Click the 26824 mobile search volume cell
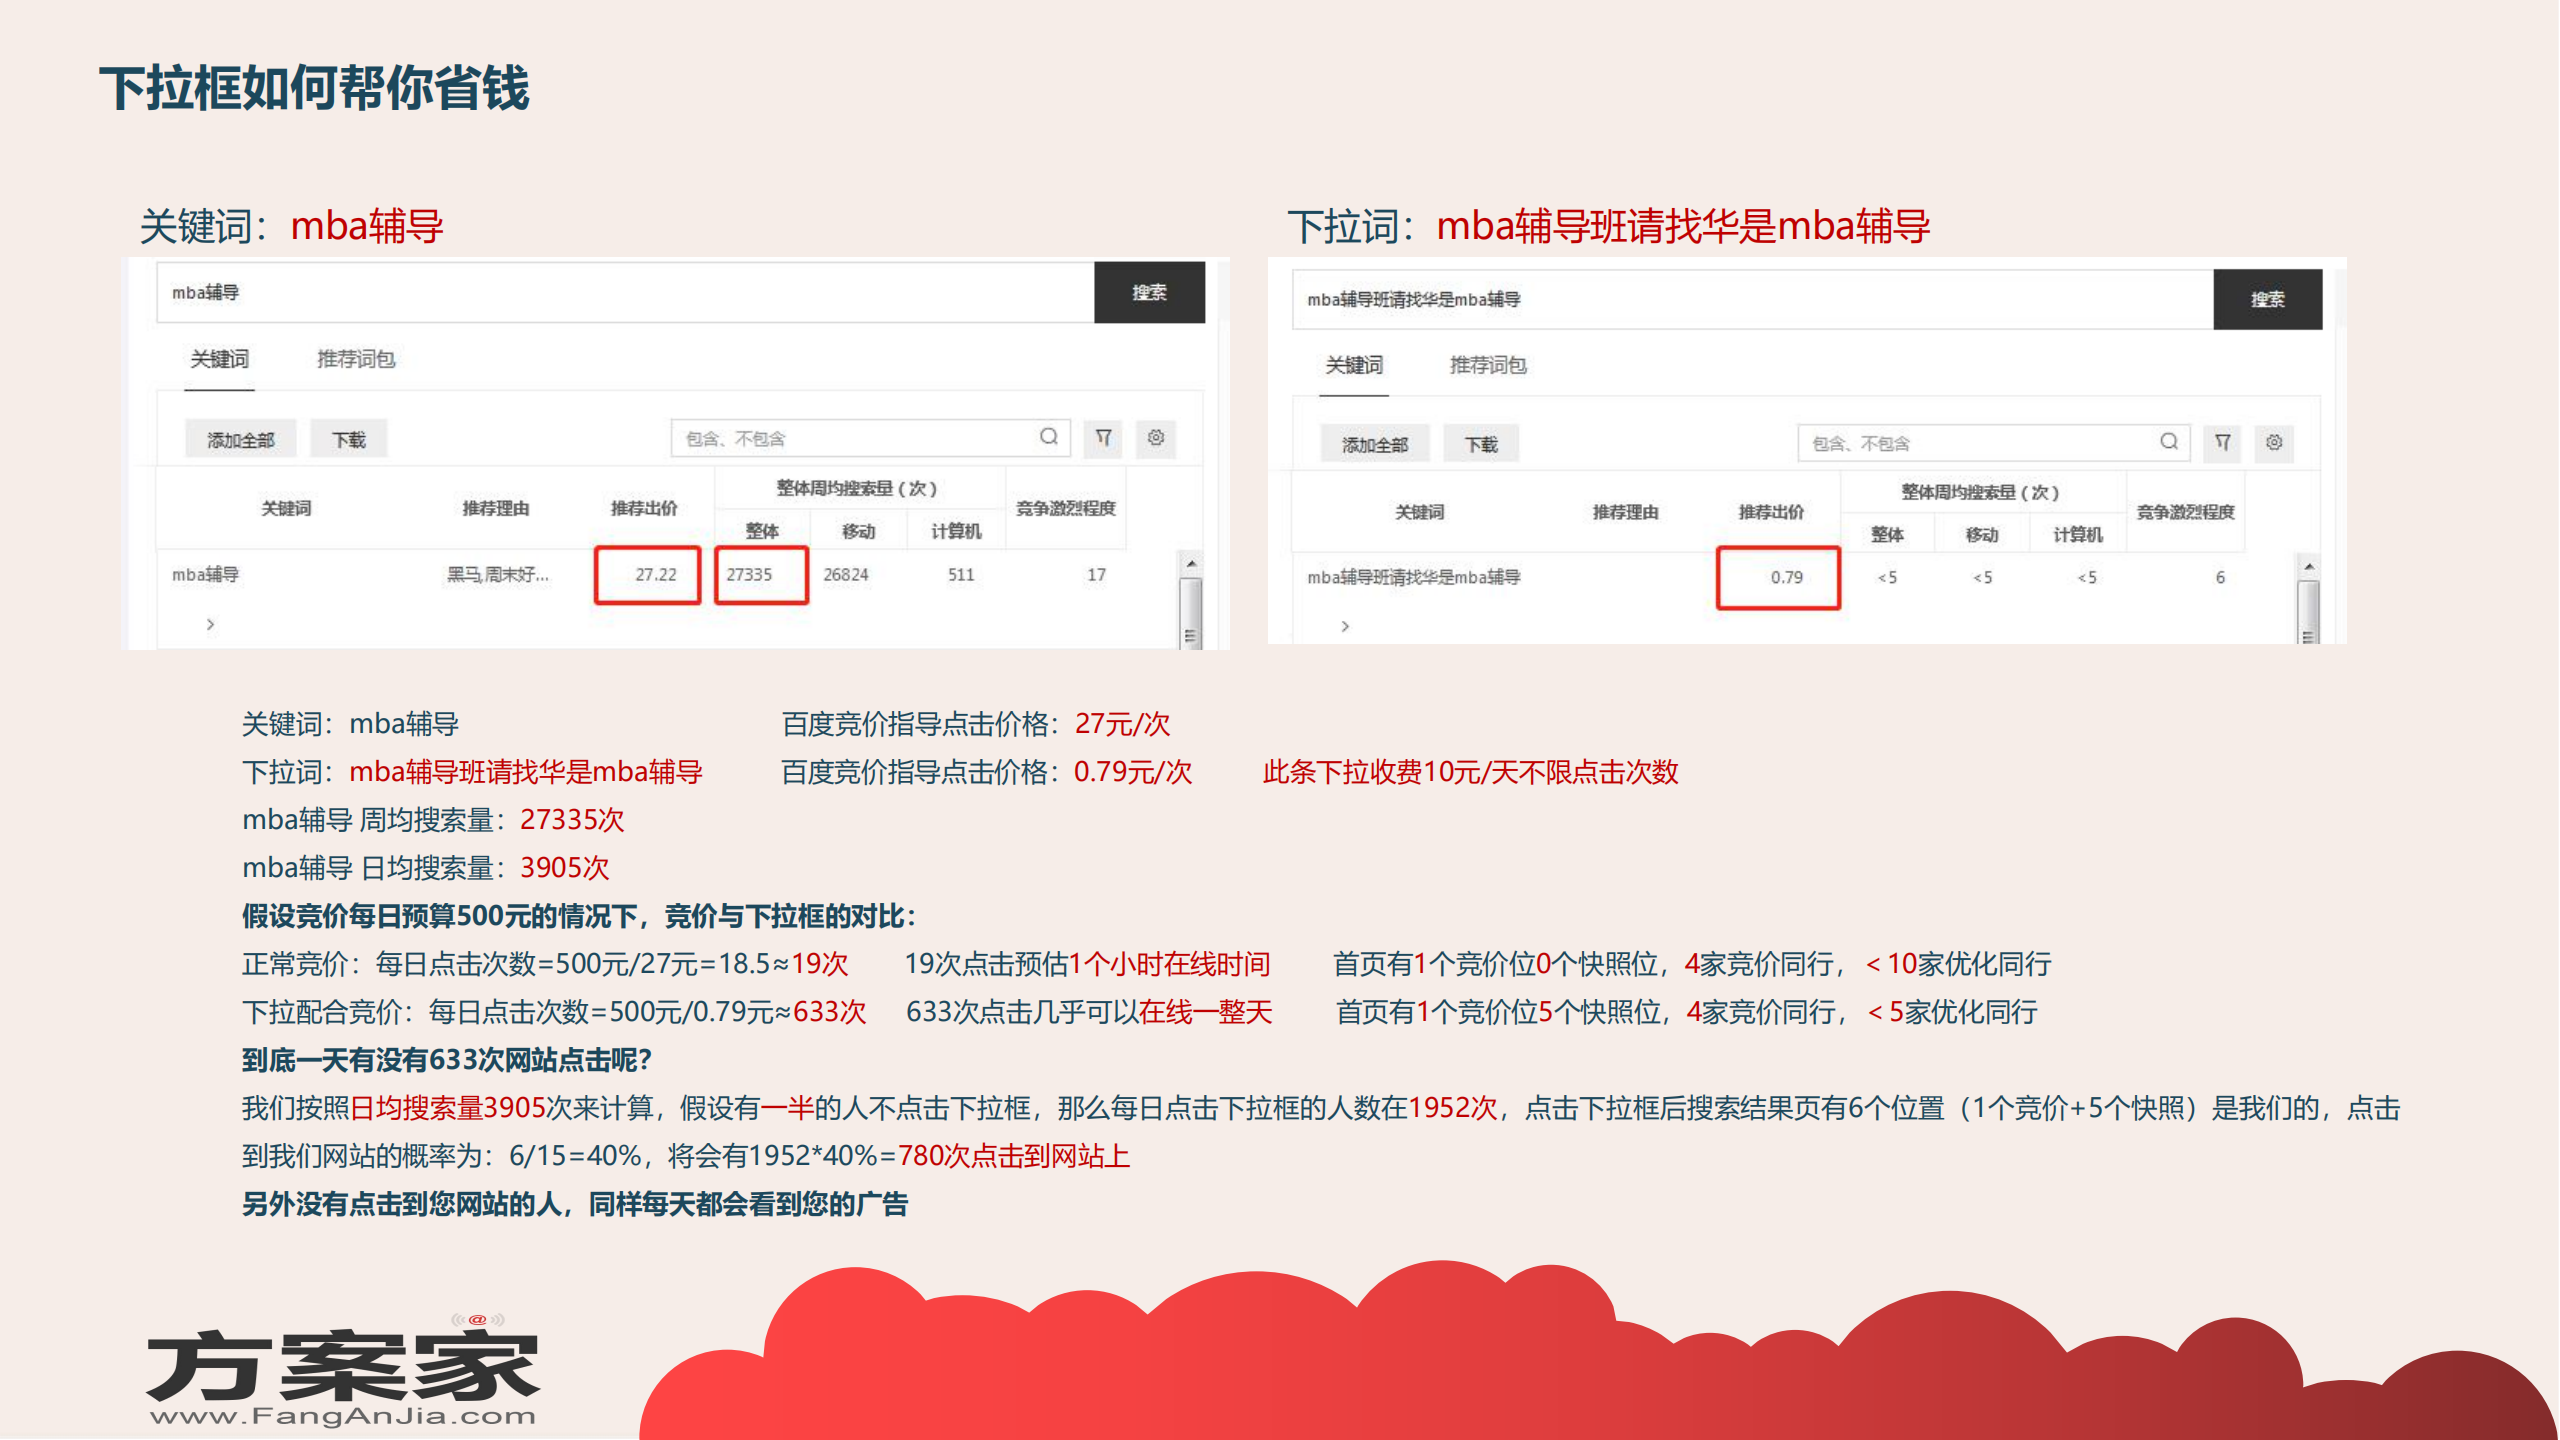This screenshot has height=1440, width=2560. pyautogui.click(x=846, y=575)
